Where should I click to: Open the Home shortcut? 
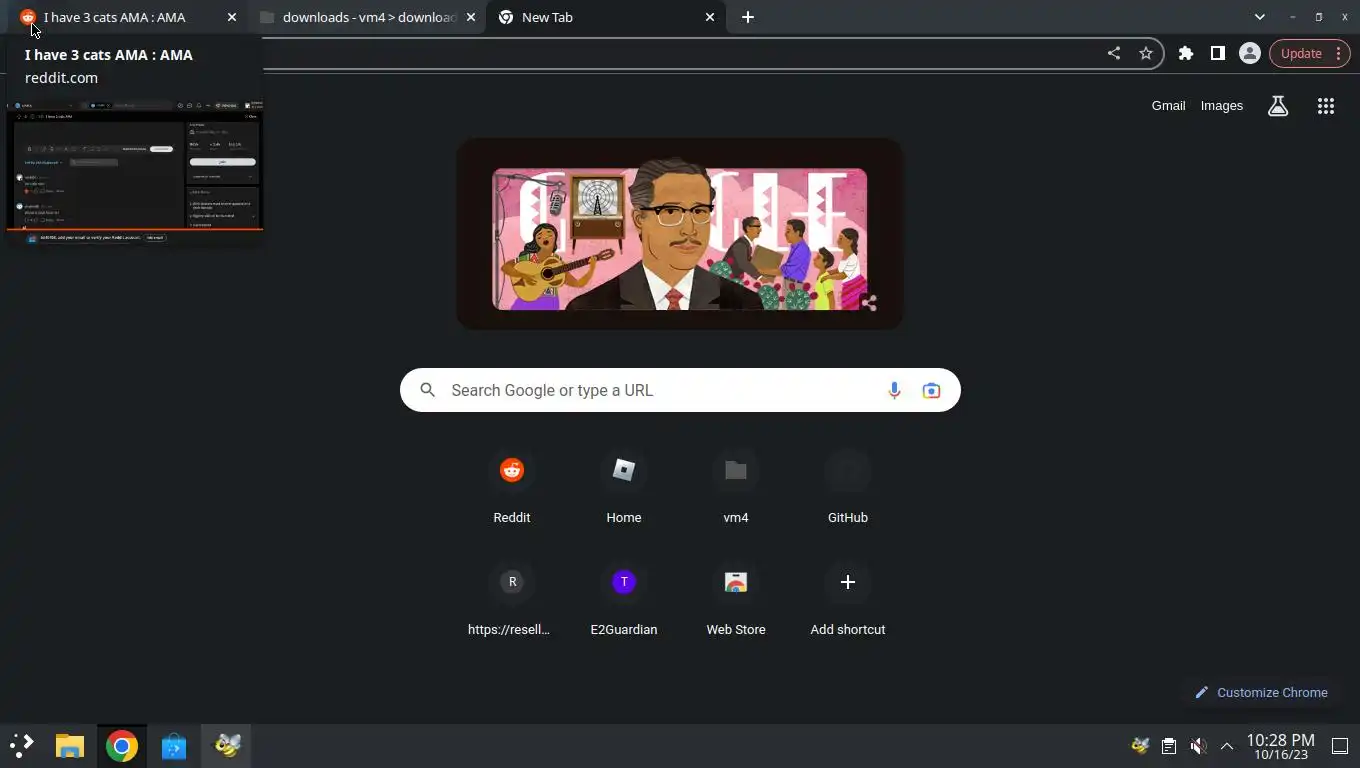click(x=624, y=486)
